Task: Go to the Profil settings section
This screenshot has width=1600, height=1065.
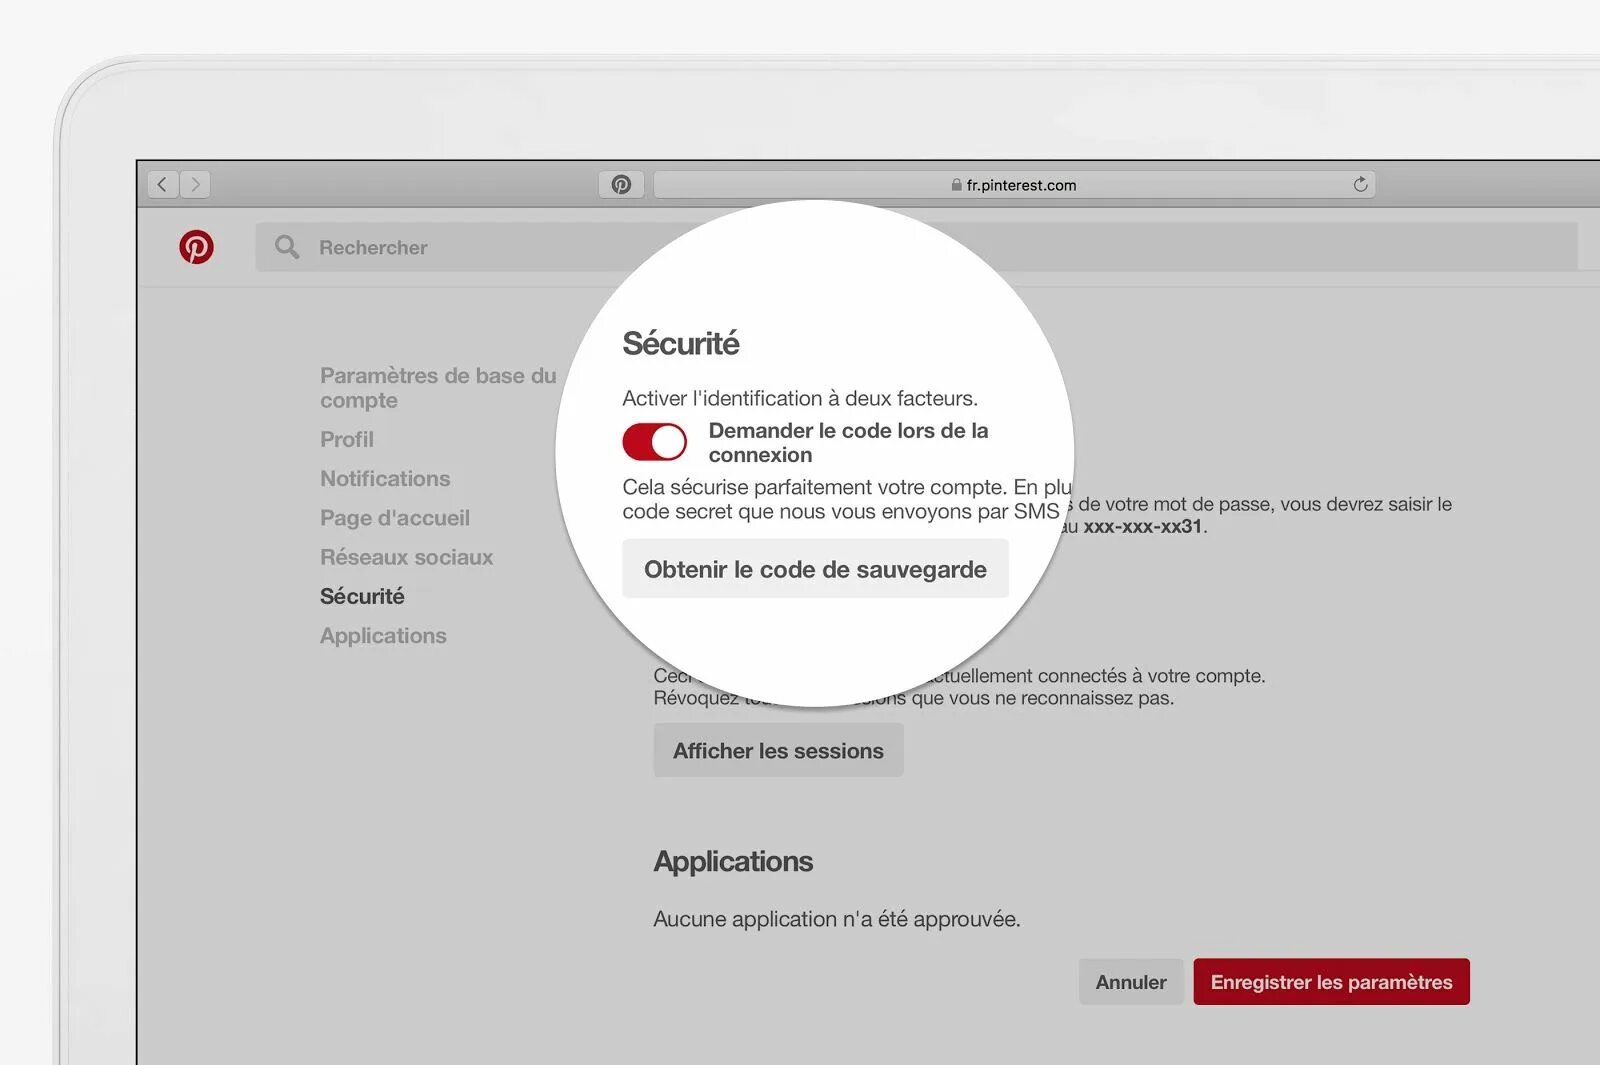Action: [x=347, y=439]
